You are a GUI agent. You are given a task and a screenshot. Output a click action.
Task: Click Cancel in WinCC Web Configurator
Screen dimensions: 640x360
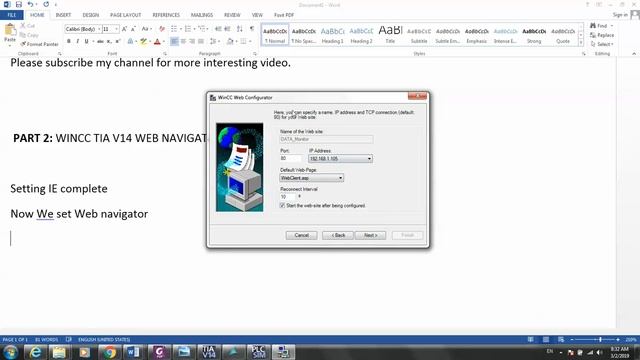coord(301,235)
